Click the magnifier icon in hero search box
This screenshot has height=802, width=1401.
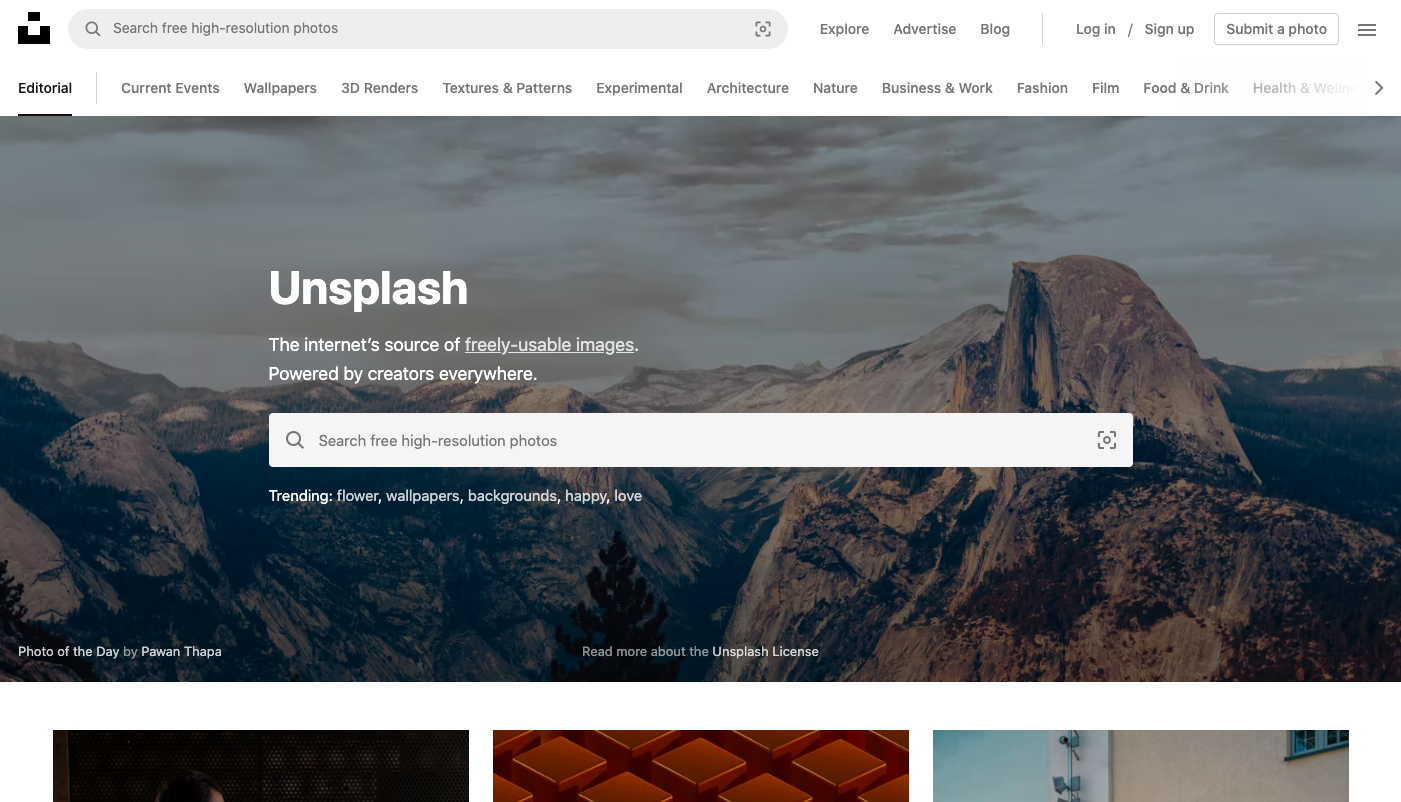295,440
